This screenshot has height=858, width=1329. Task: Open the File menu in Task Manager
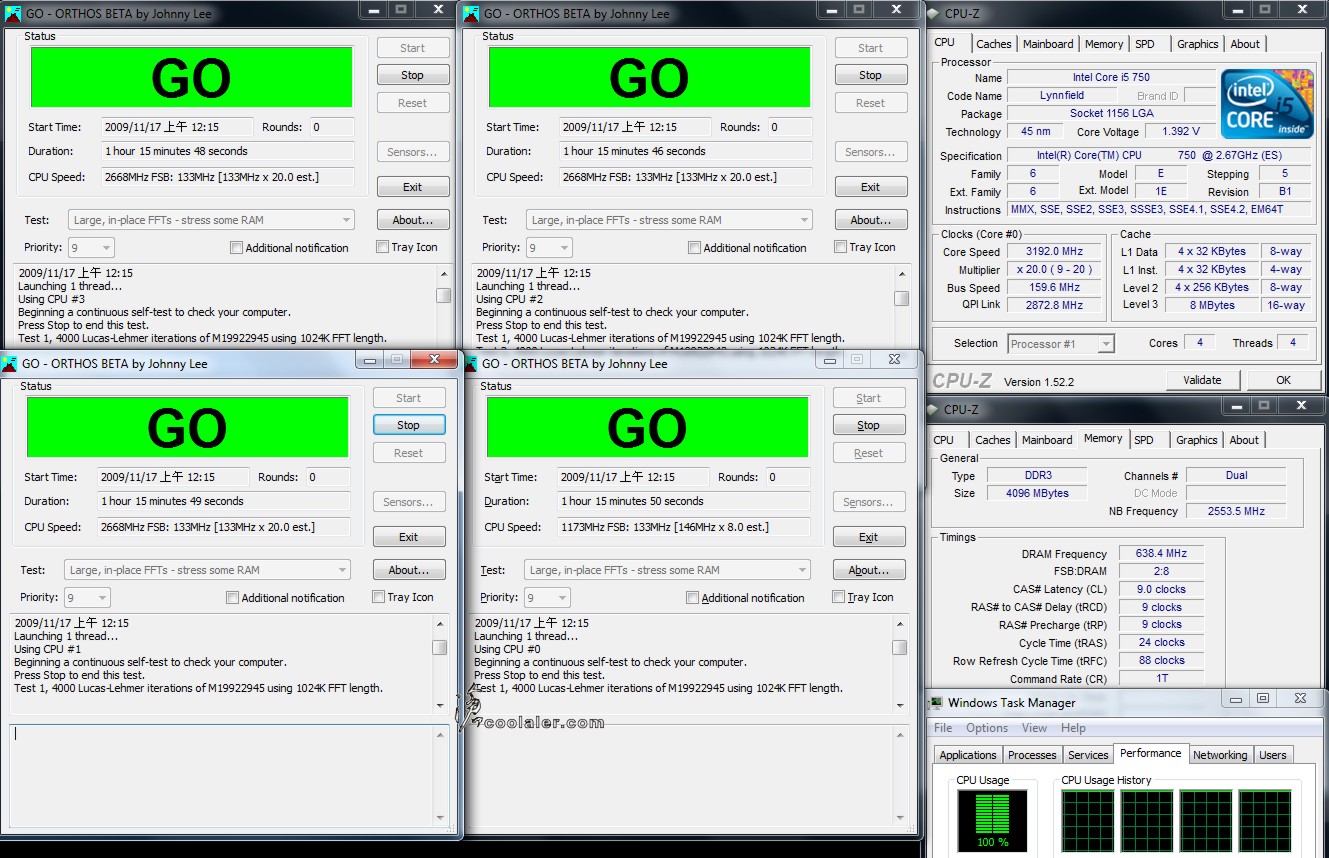pyautogui.click(x=943, y=728)
